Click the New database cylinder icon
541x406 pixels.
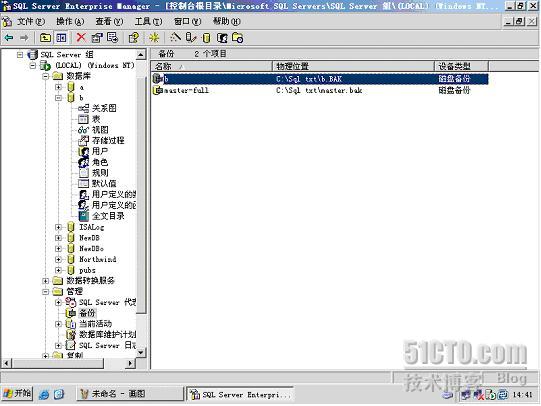click(206, 38)
